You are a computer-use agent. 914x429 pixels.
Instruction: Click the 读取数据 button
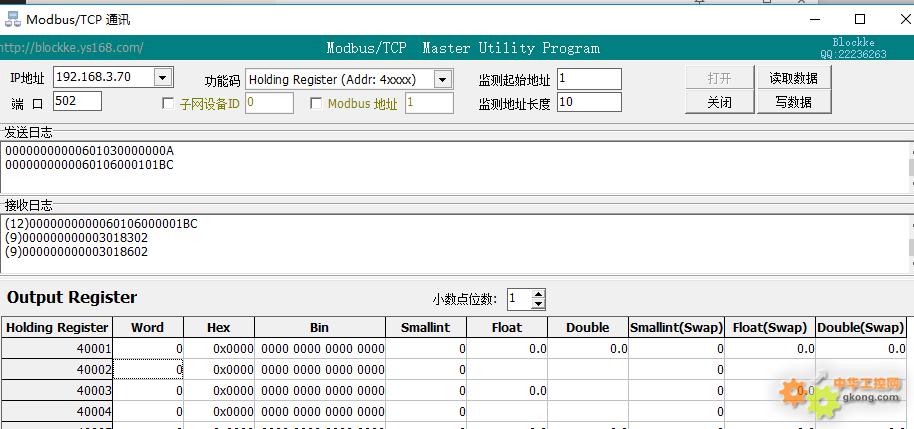click(793, 78)
